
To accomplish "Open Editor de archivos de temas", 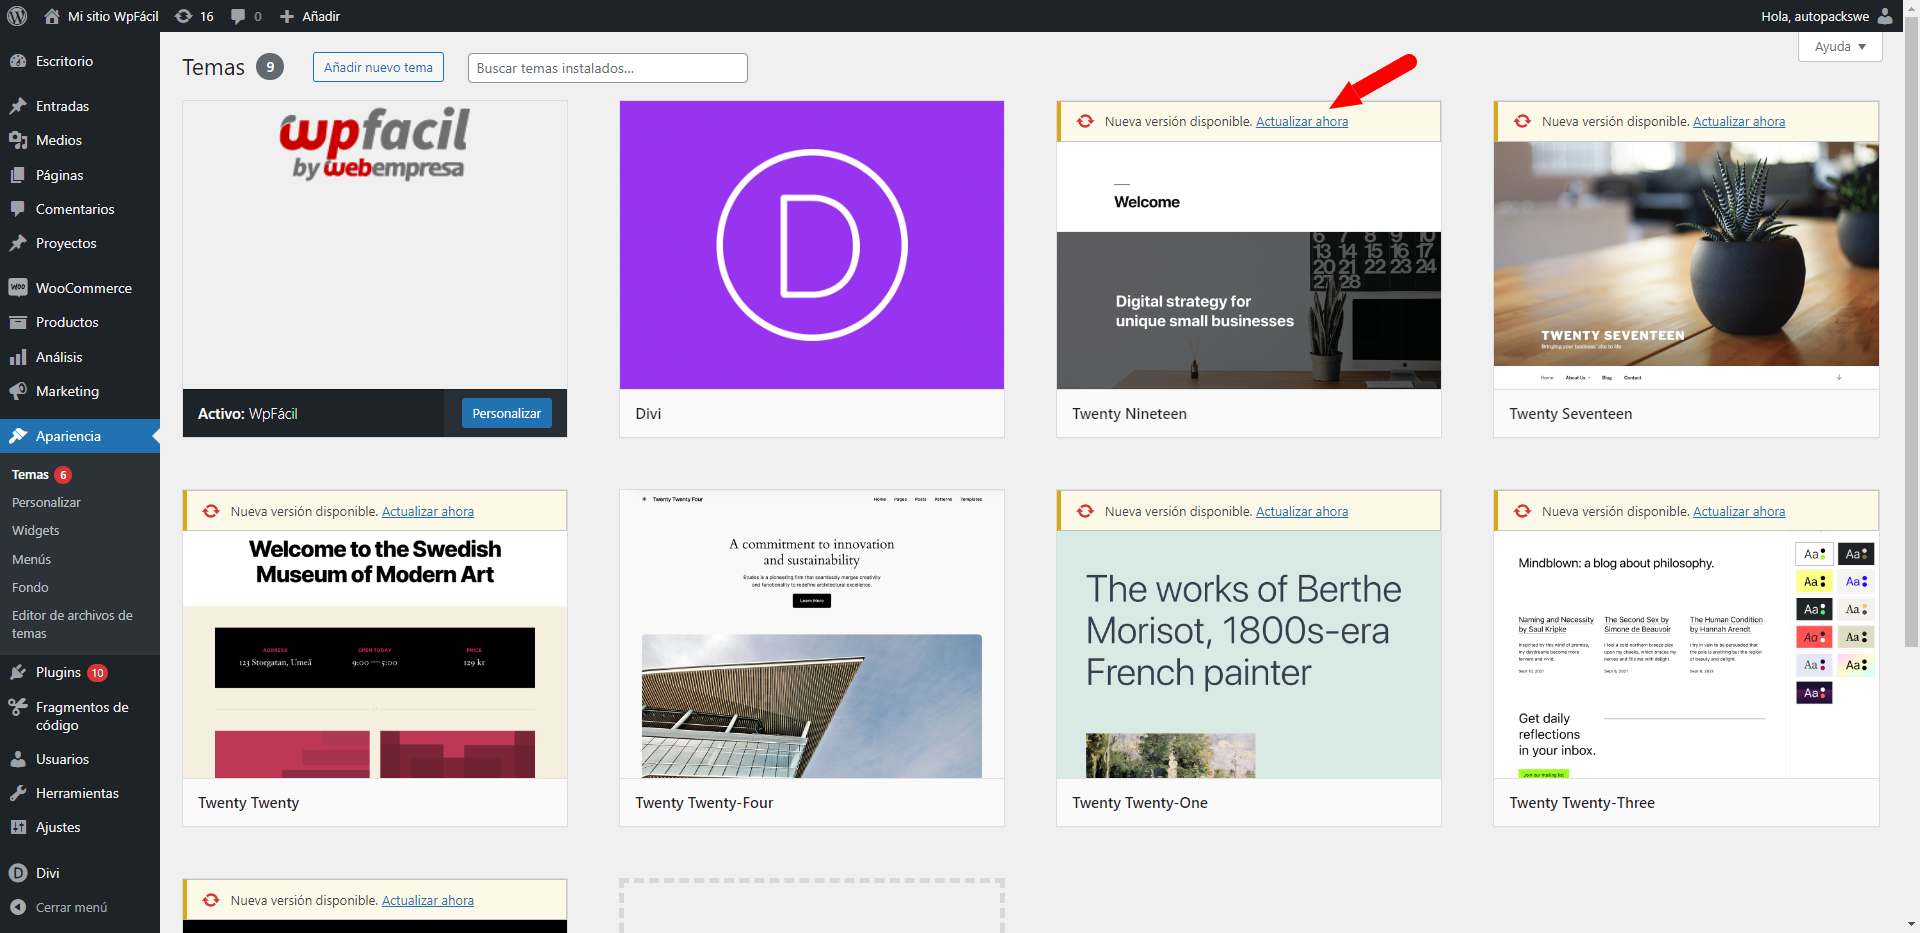I will click(72, 625).
